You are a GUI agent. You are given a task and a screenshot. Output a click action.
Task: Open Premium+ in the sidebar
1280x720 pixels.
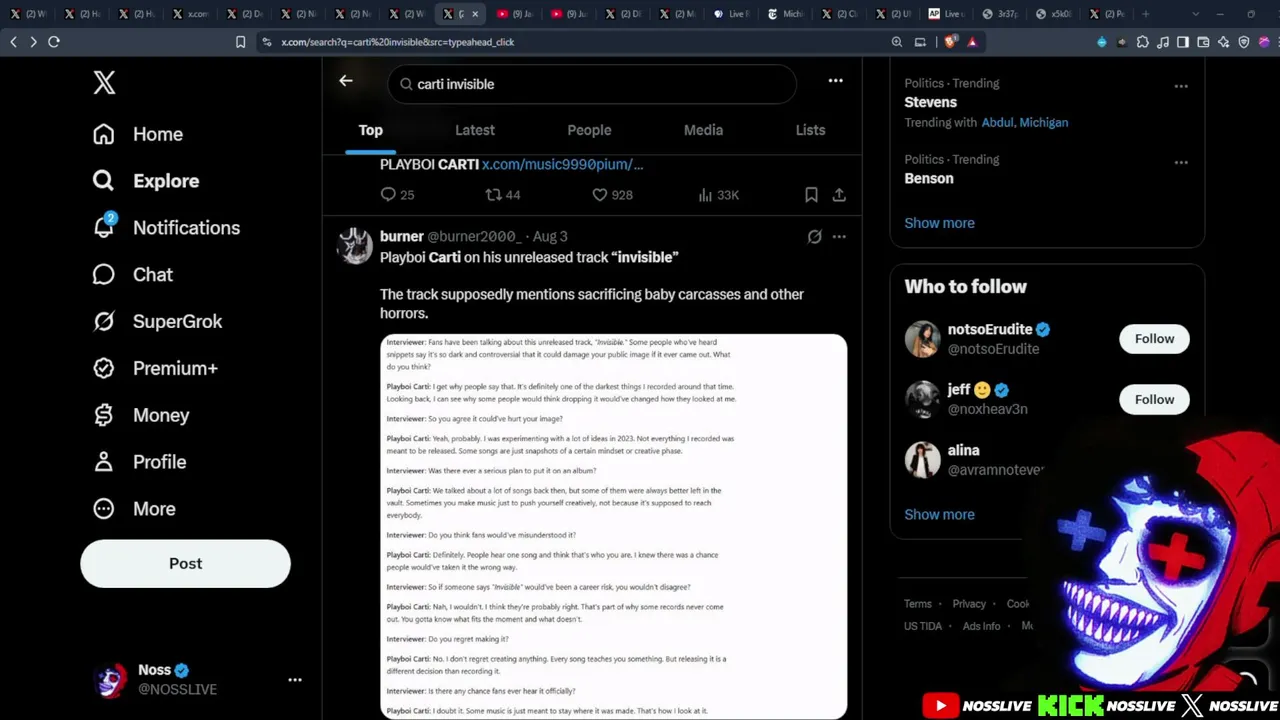[x=155, y=369]
